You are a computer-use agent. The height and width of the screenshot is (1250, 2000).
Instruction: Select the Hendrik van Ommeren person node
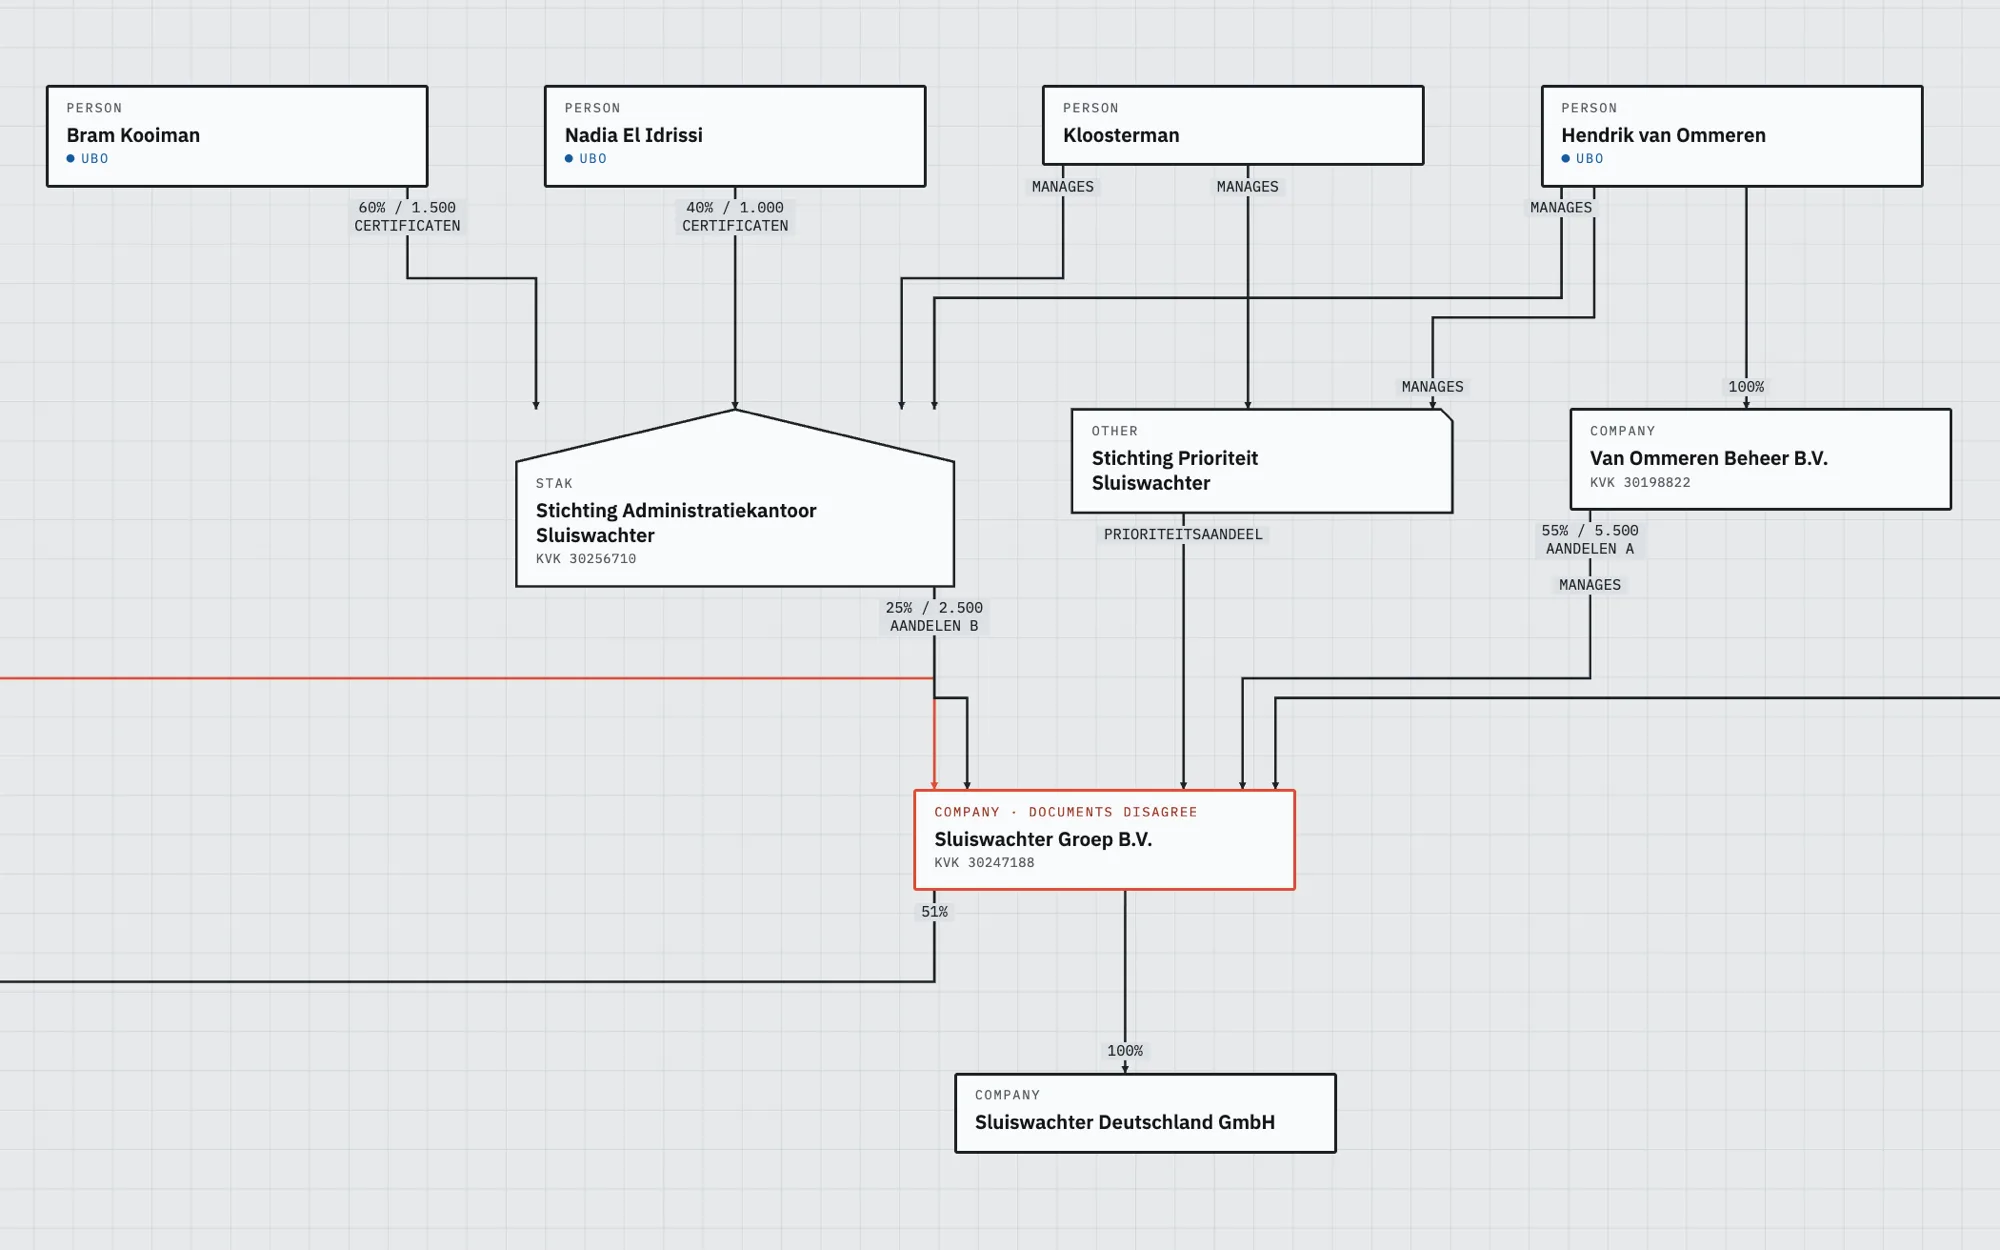[1732, 136]
